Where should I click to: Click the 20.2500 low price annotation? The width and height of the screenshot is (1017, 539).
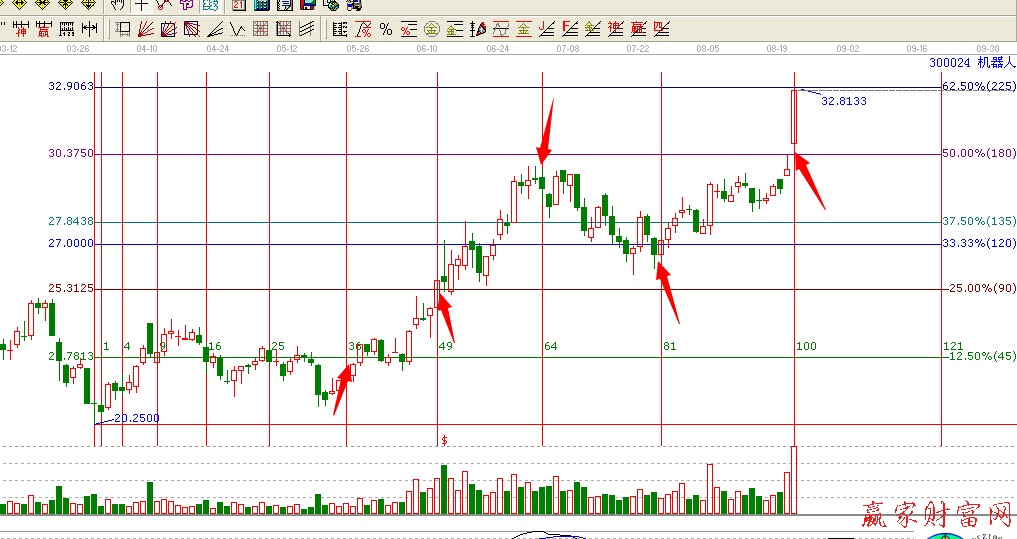coord(136,418)
